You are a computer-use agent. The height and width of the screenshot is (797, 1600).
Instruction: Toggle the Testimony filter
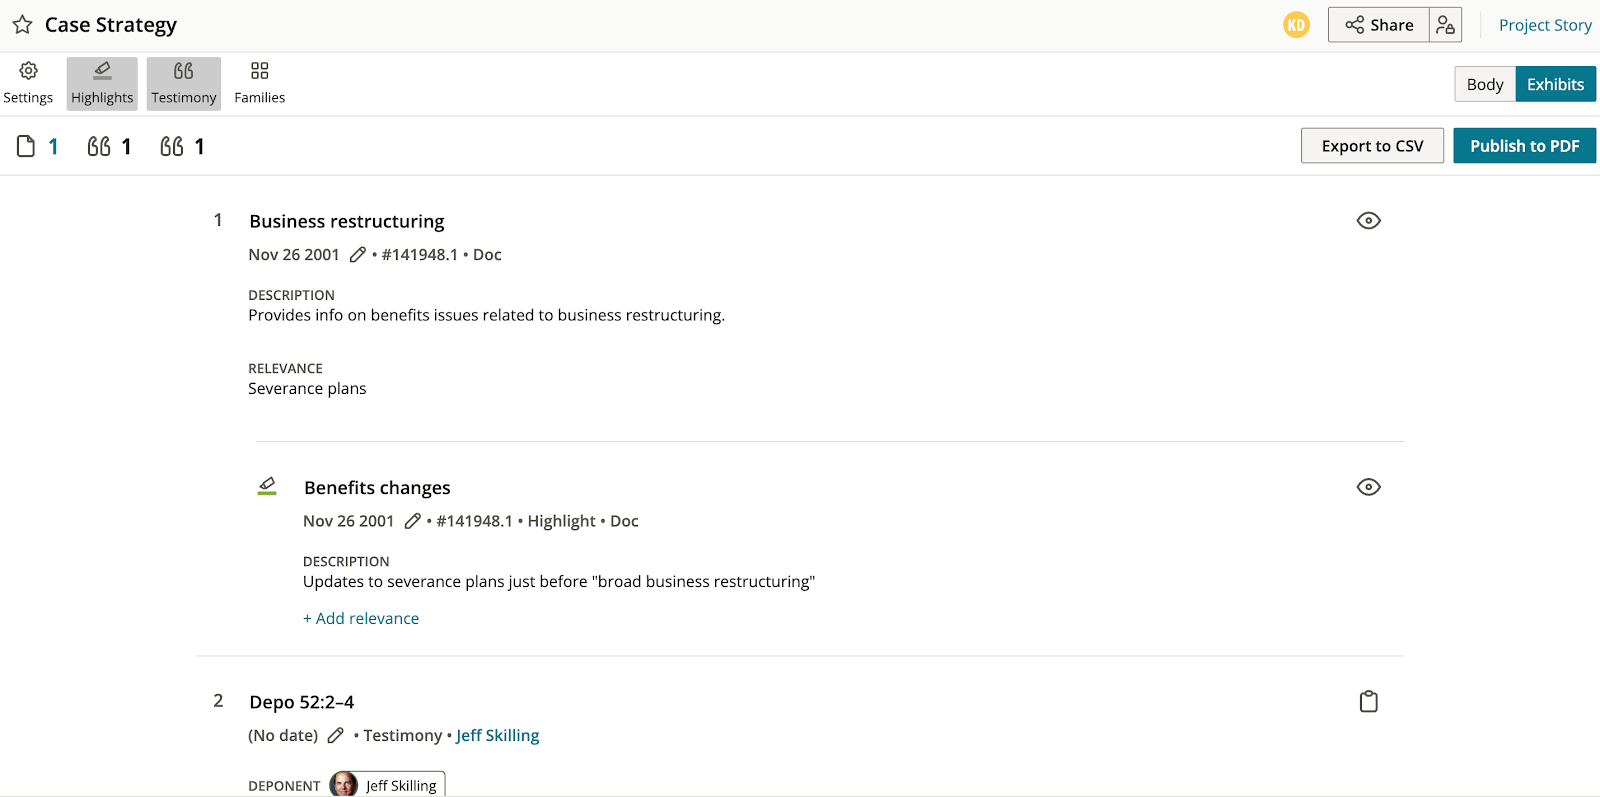184,83
